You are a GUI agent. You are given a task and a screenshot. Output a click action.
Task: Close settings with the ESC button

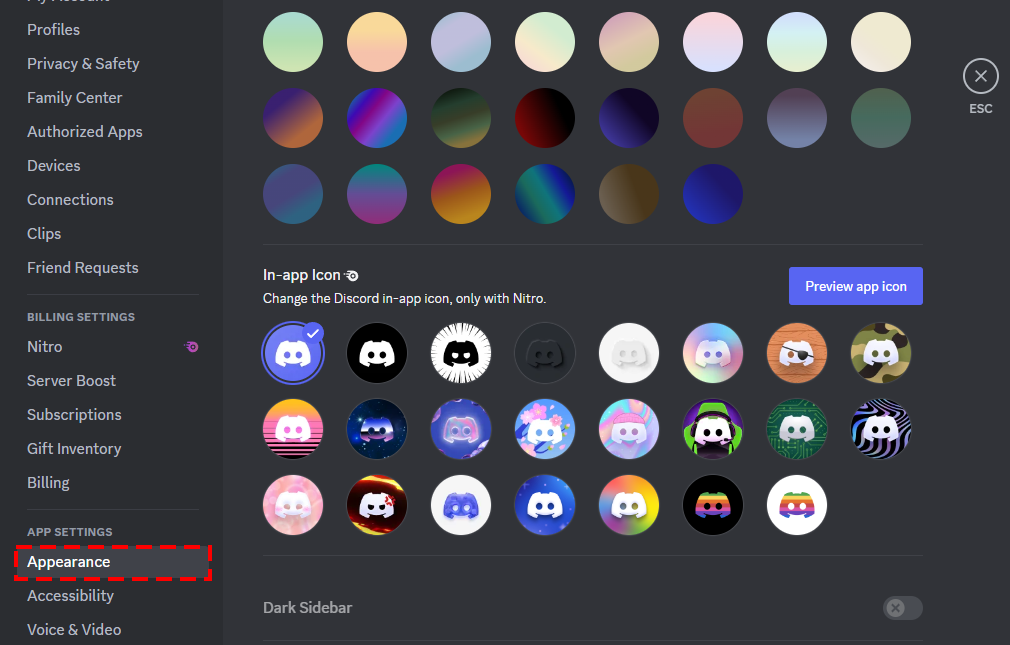[x=980, y=76]
